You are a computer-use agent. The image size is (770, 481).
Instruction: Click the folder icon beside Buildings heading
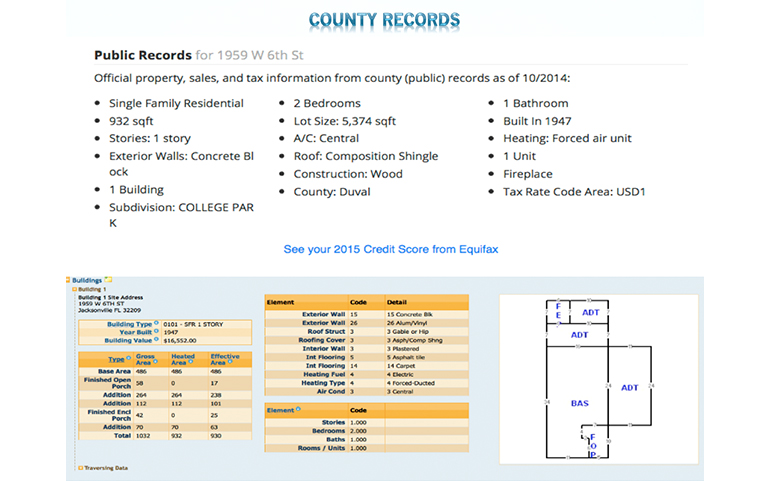pyautogui.click(x=108, y=279)
